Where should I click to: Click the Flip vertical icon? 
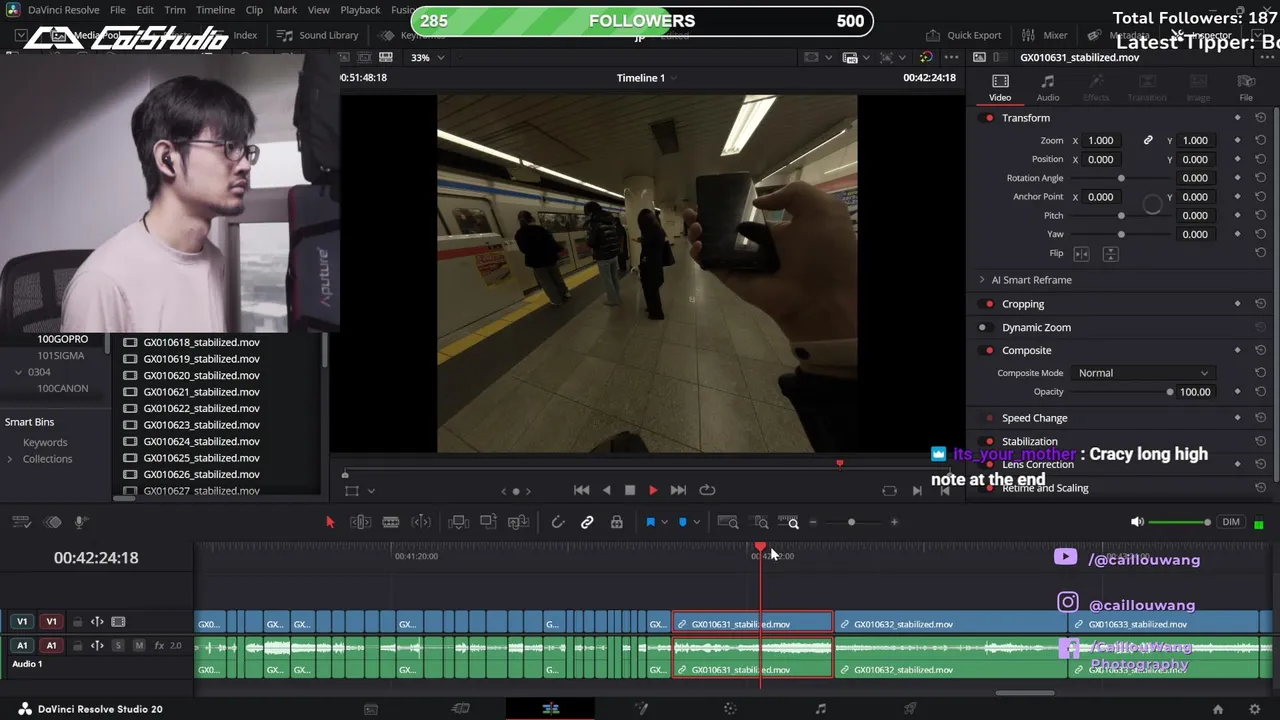click(x=1110, y=254)
